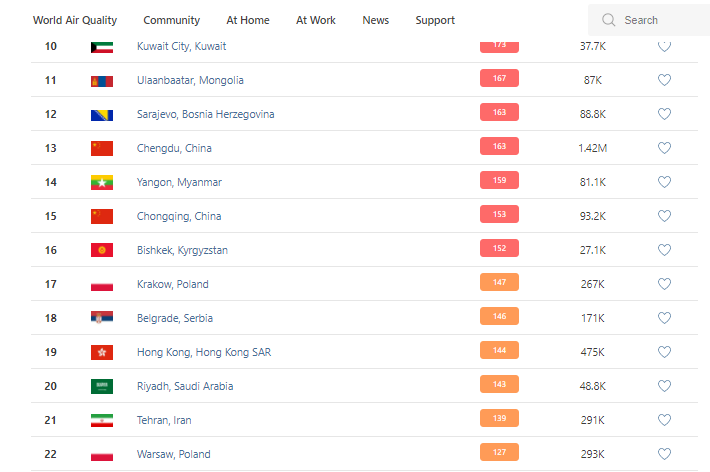The image size is (710, 472).
Task: Click heart icon in Tehran row
Action: point(664,420)
